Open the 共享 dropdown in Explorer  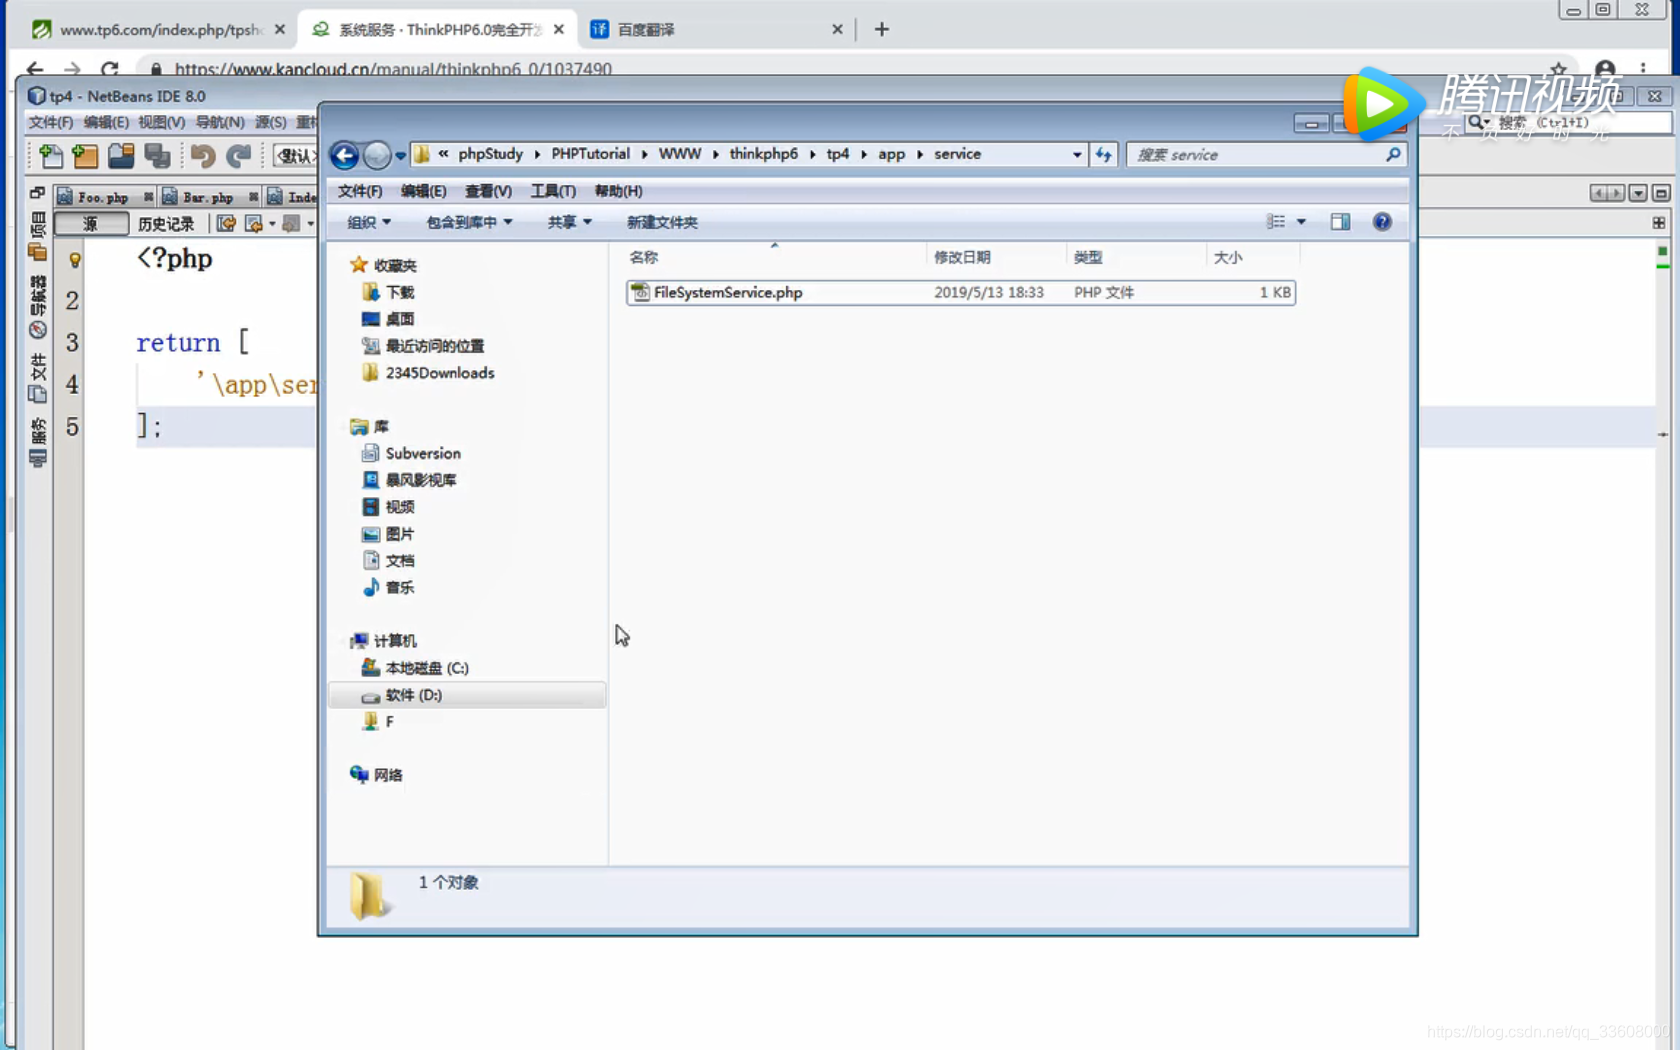pos(569,222)
